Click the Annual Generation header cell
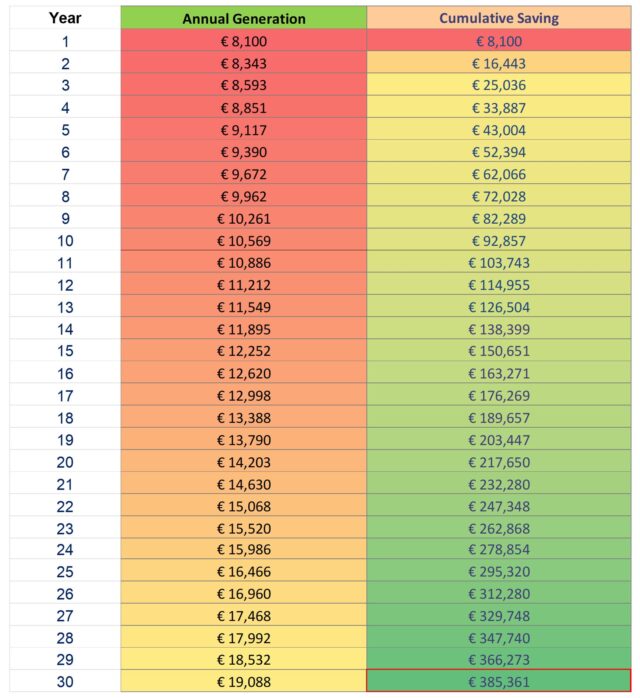Image resolution: width=640 pixels, height=698 pixels. [243, 18]
